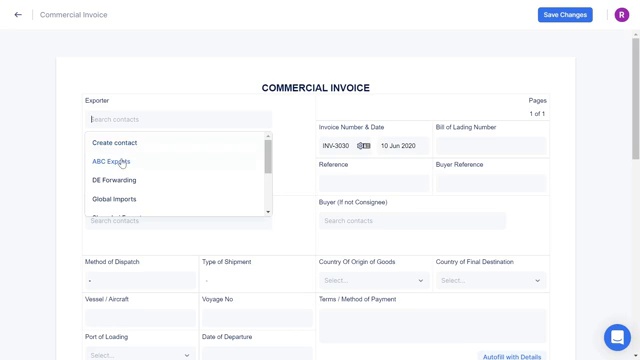The width and height of the screenshot is (640, 360).
Task: Click the contact list scrollbar thumb
Action: coord(268,156)
